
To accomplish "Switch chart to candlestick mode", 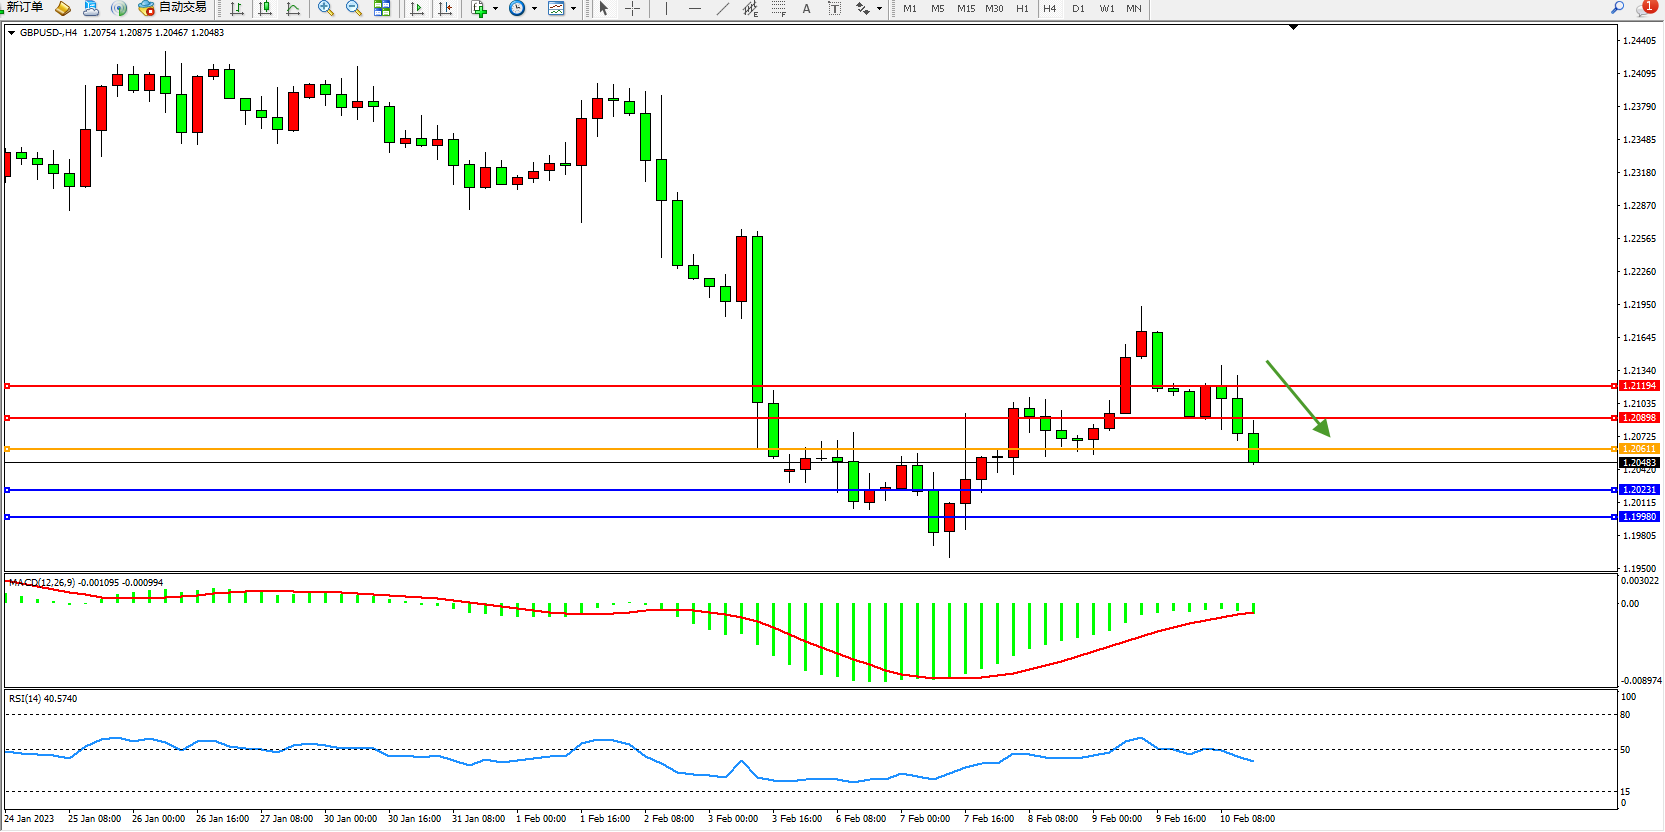I will [265, 8].
